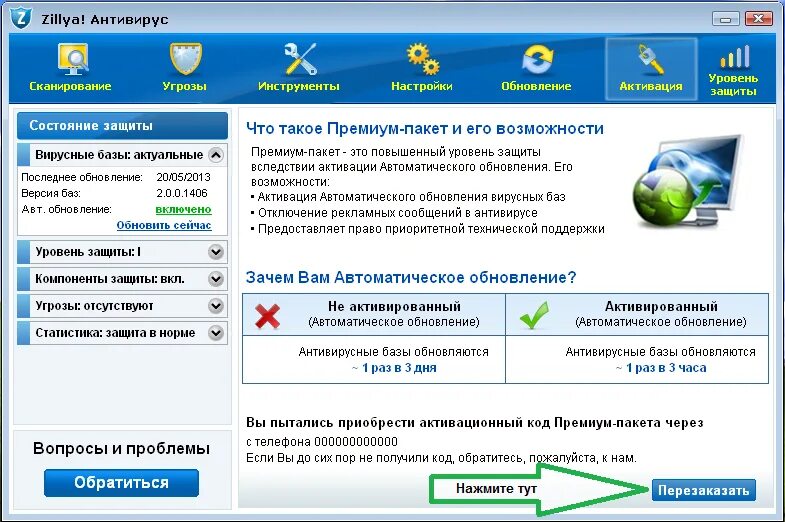Image resolution: width=785 pixels, height=522 pixels.
Task: Click the Обновление label in toolbar
Action: (x=536, y=86)
